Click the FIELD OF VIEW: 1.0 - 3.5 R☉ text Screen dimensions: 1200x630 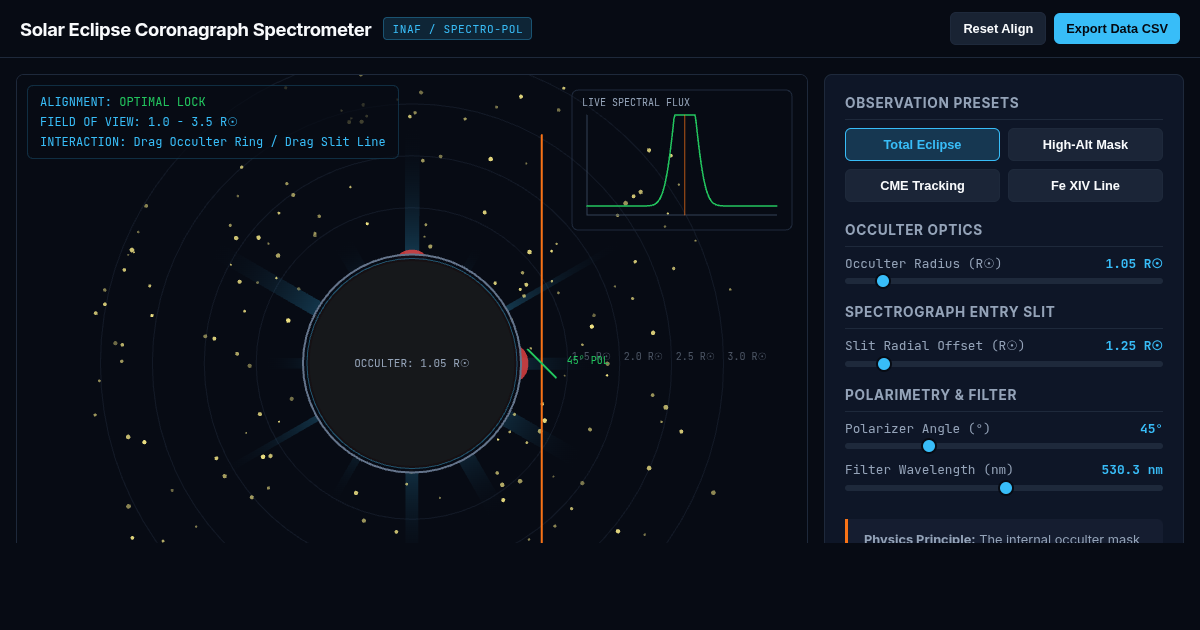click(x=139, y=122)
